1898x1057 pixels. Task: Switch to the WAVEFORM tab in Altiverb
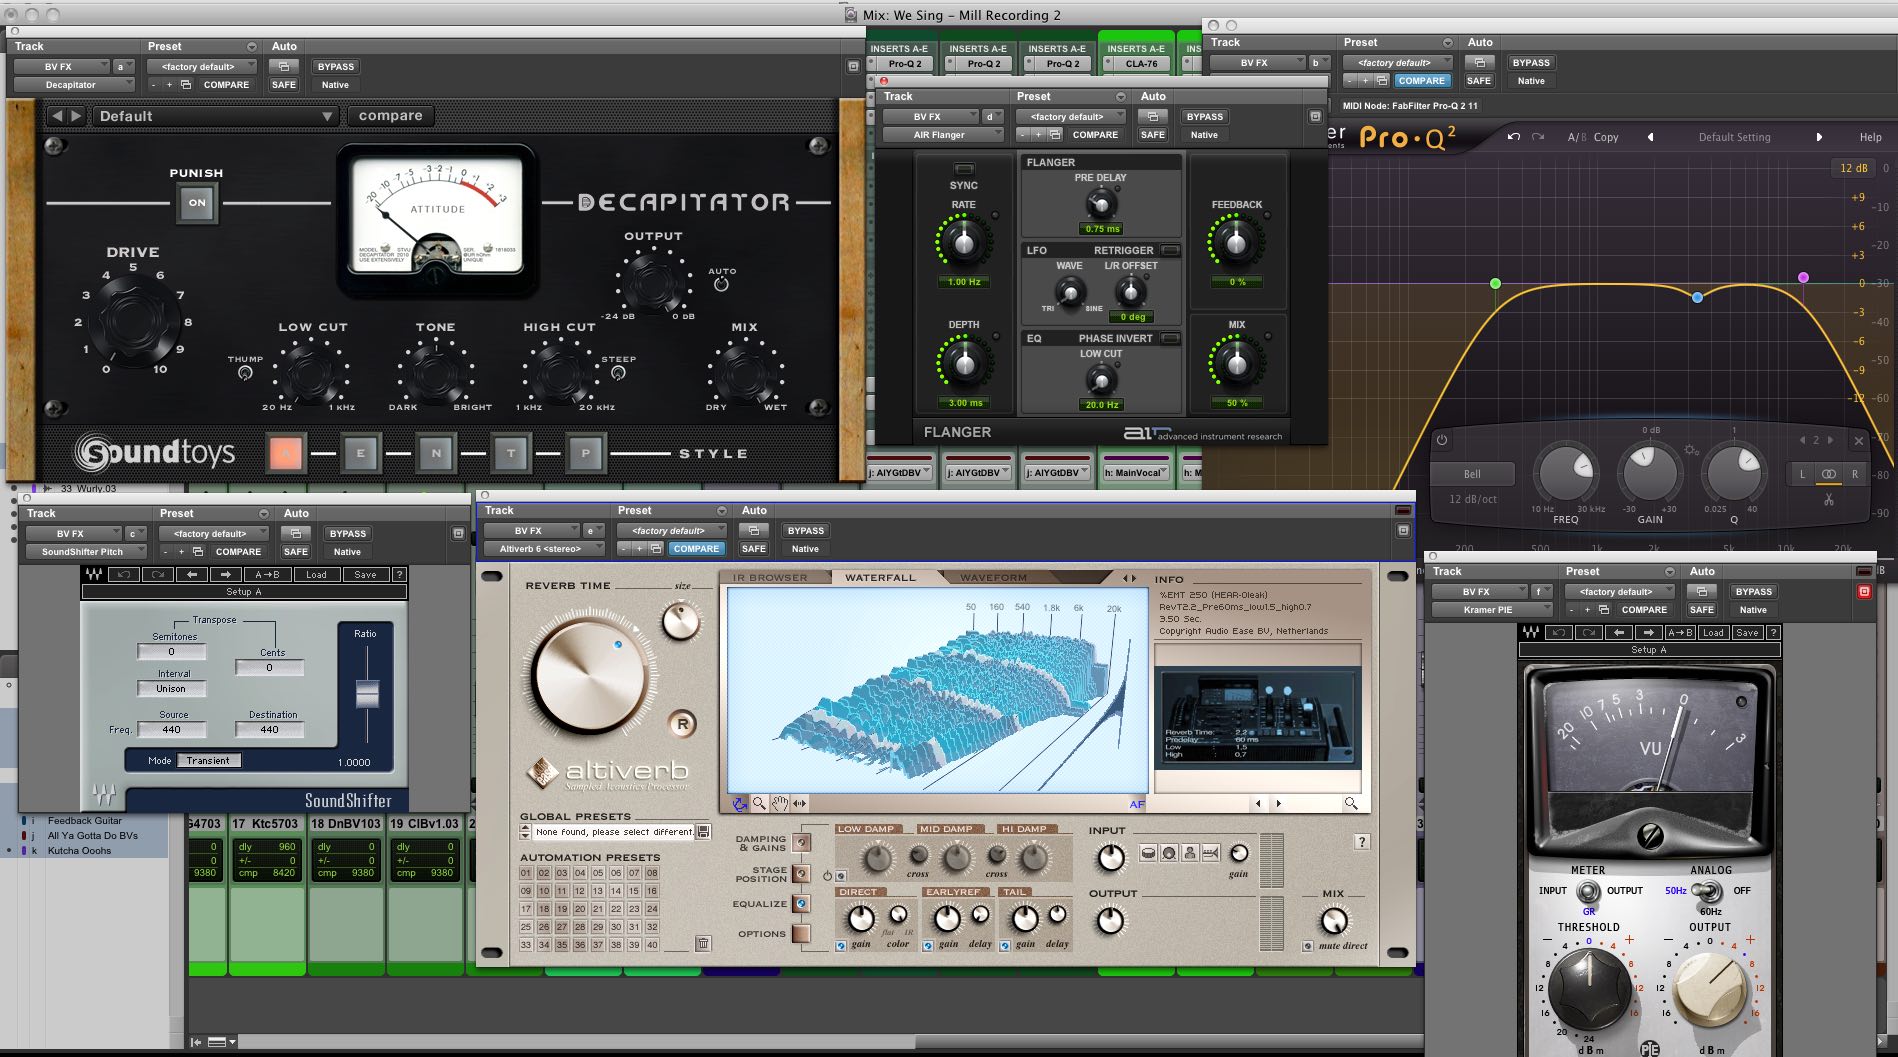click(x=994, y=578)
